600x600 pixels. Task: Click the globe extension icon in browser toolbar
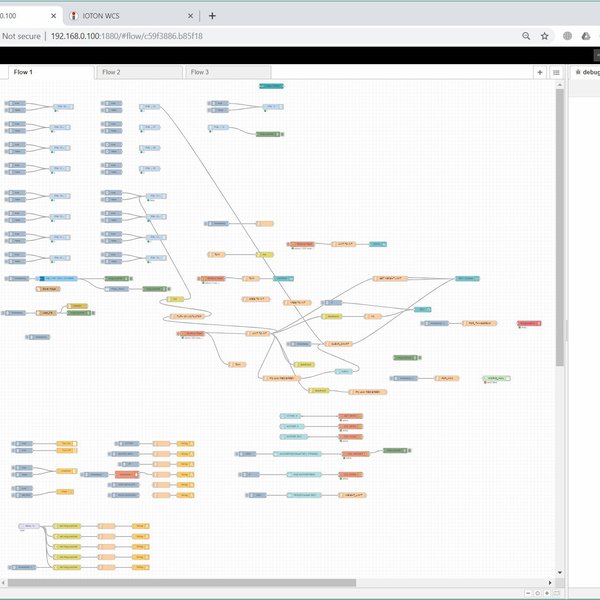pyautogui.click(x=569, y=35)
